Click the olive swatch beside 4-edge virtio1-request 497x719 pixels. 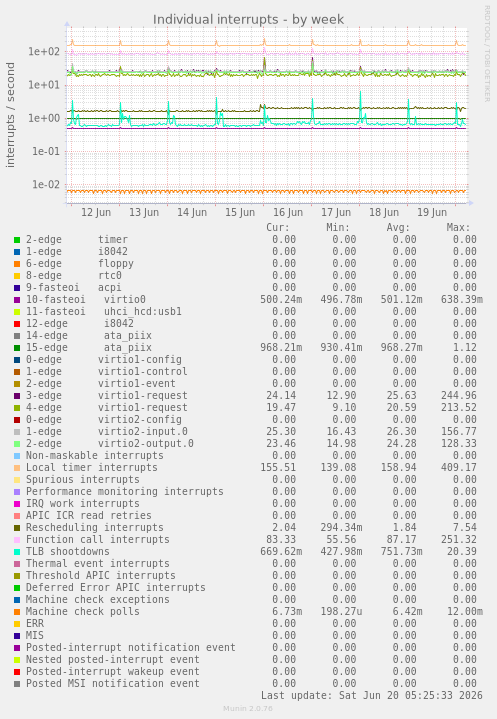17,408
